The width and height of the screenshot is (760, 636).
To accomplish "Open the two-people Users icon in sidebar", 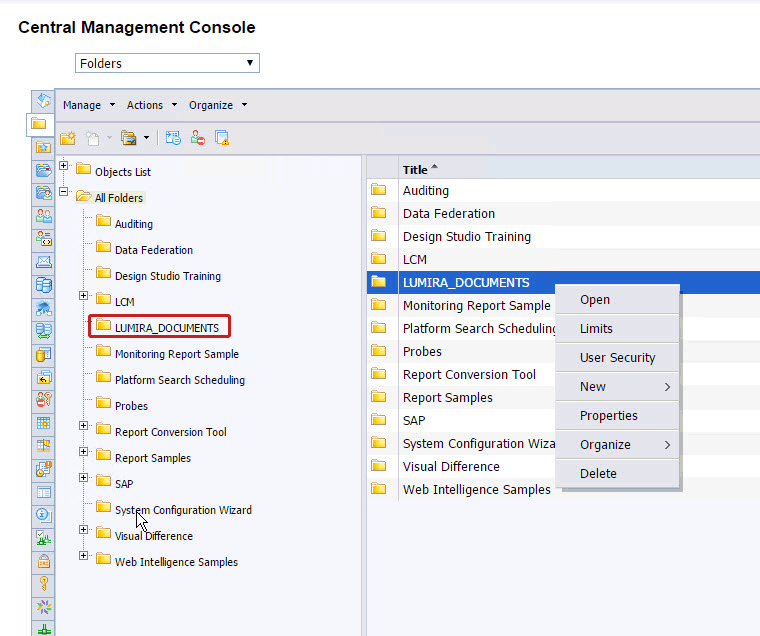I will (43, 216).
